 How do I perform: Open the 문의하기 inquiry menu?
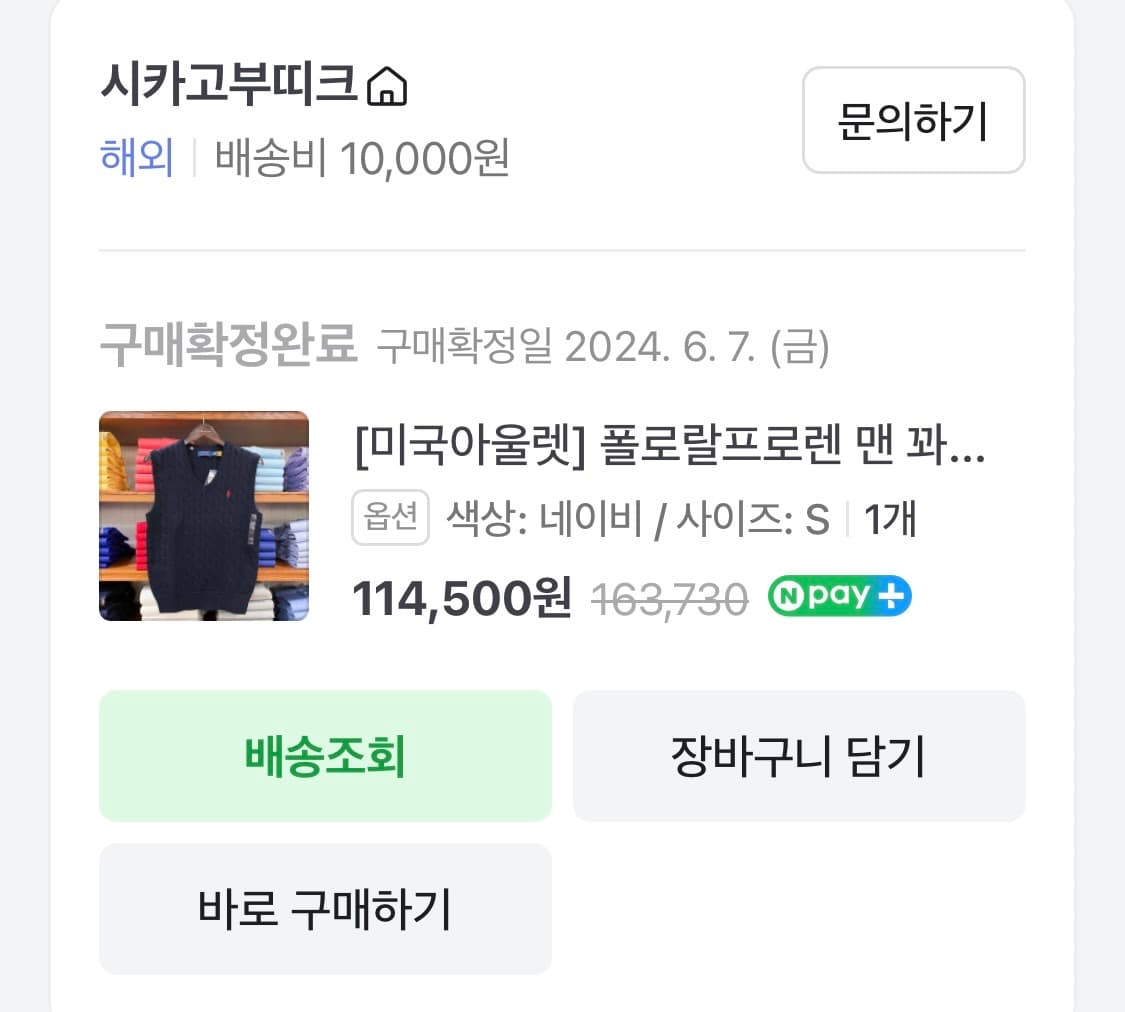[912, 120]
